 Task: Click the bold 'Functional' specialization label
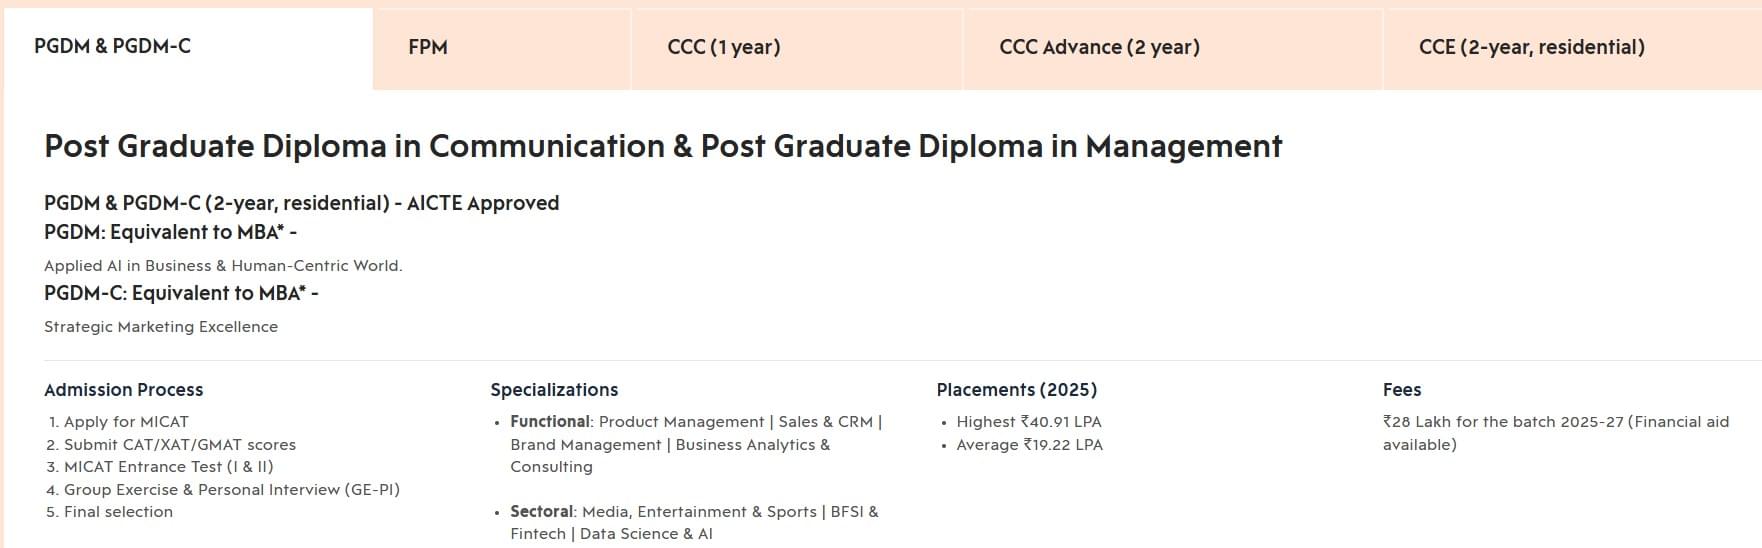(x=549, y=422)
